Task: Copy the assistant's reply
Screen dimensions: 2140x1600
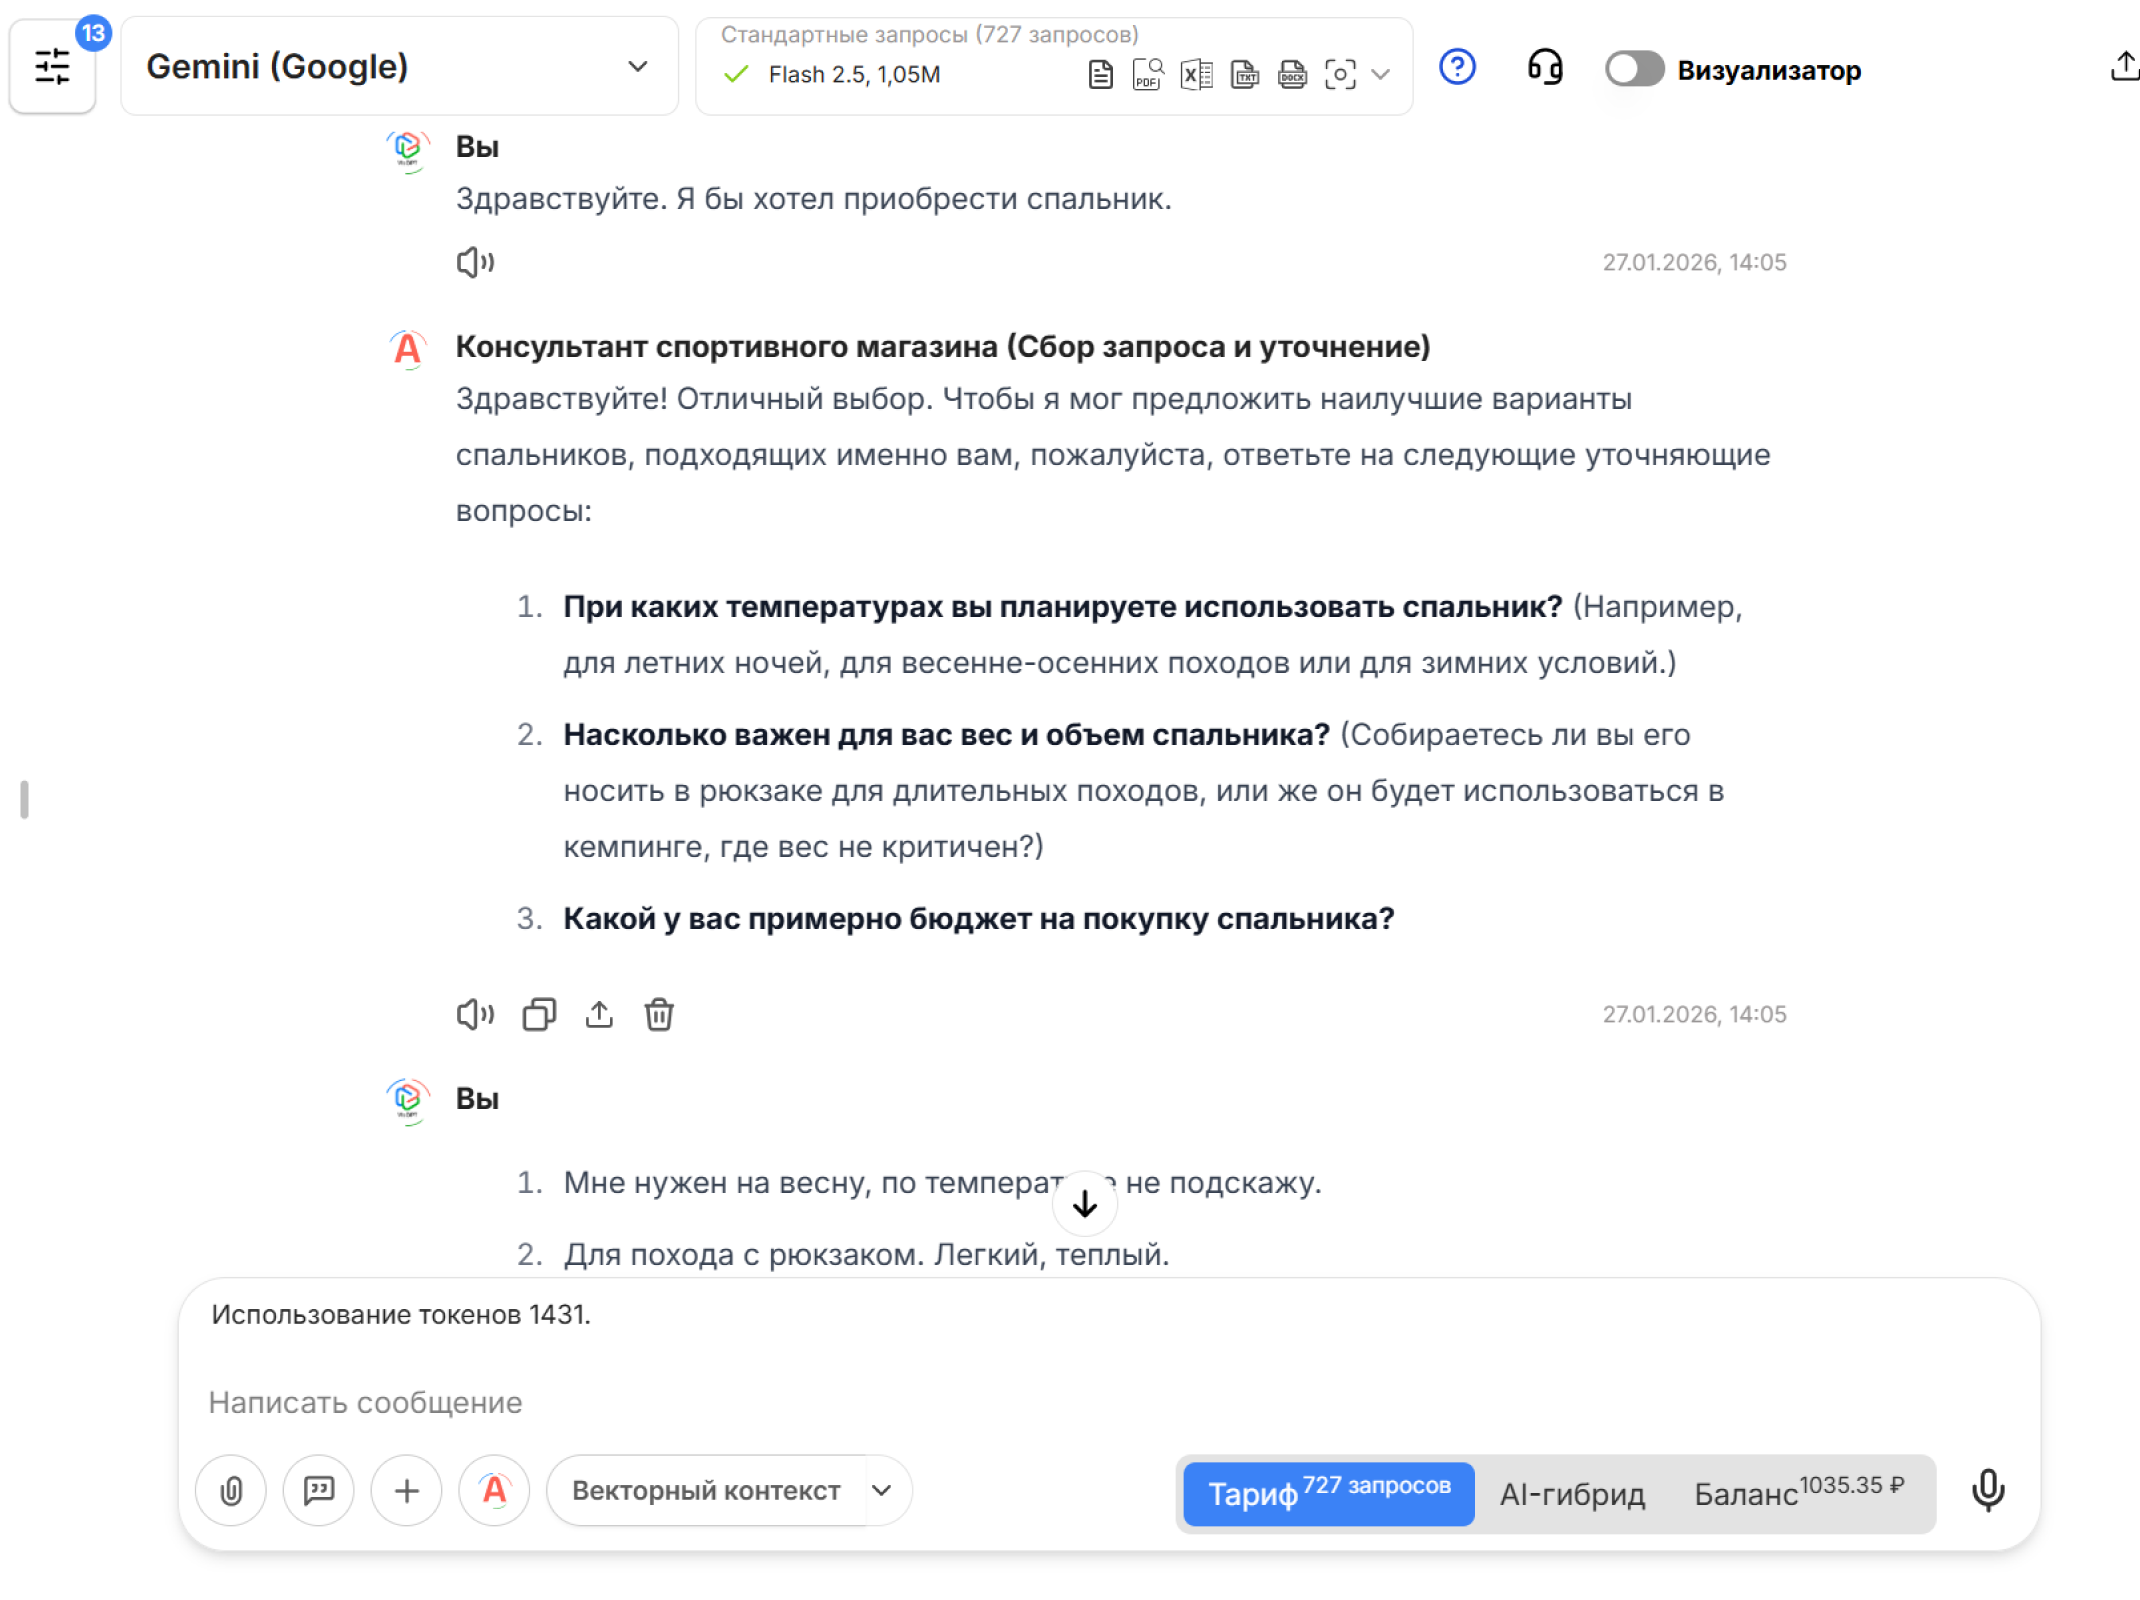Action: point(539,1014)
